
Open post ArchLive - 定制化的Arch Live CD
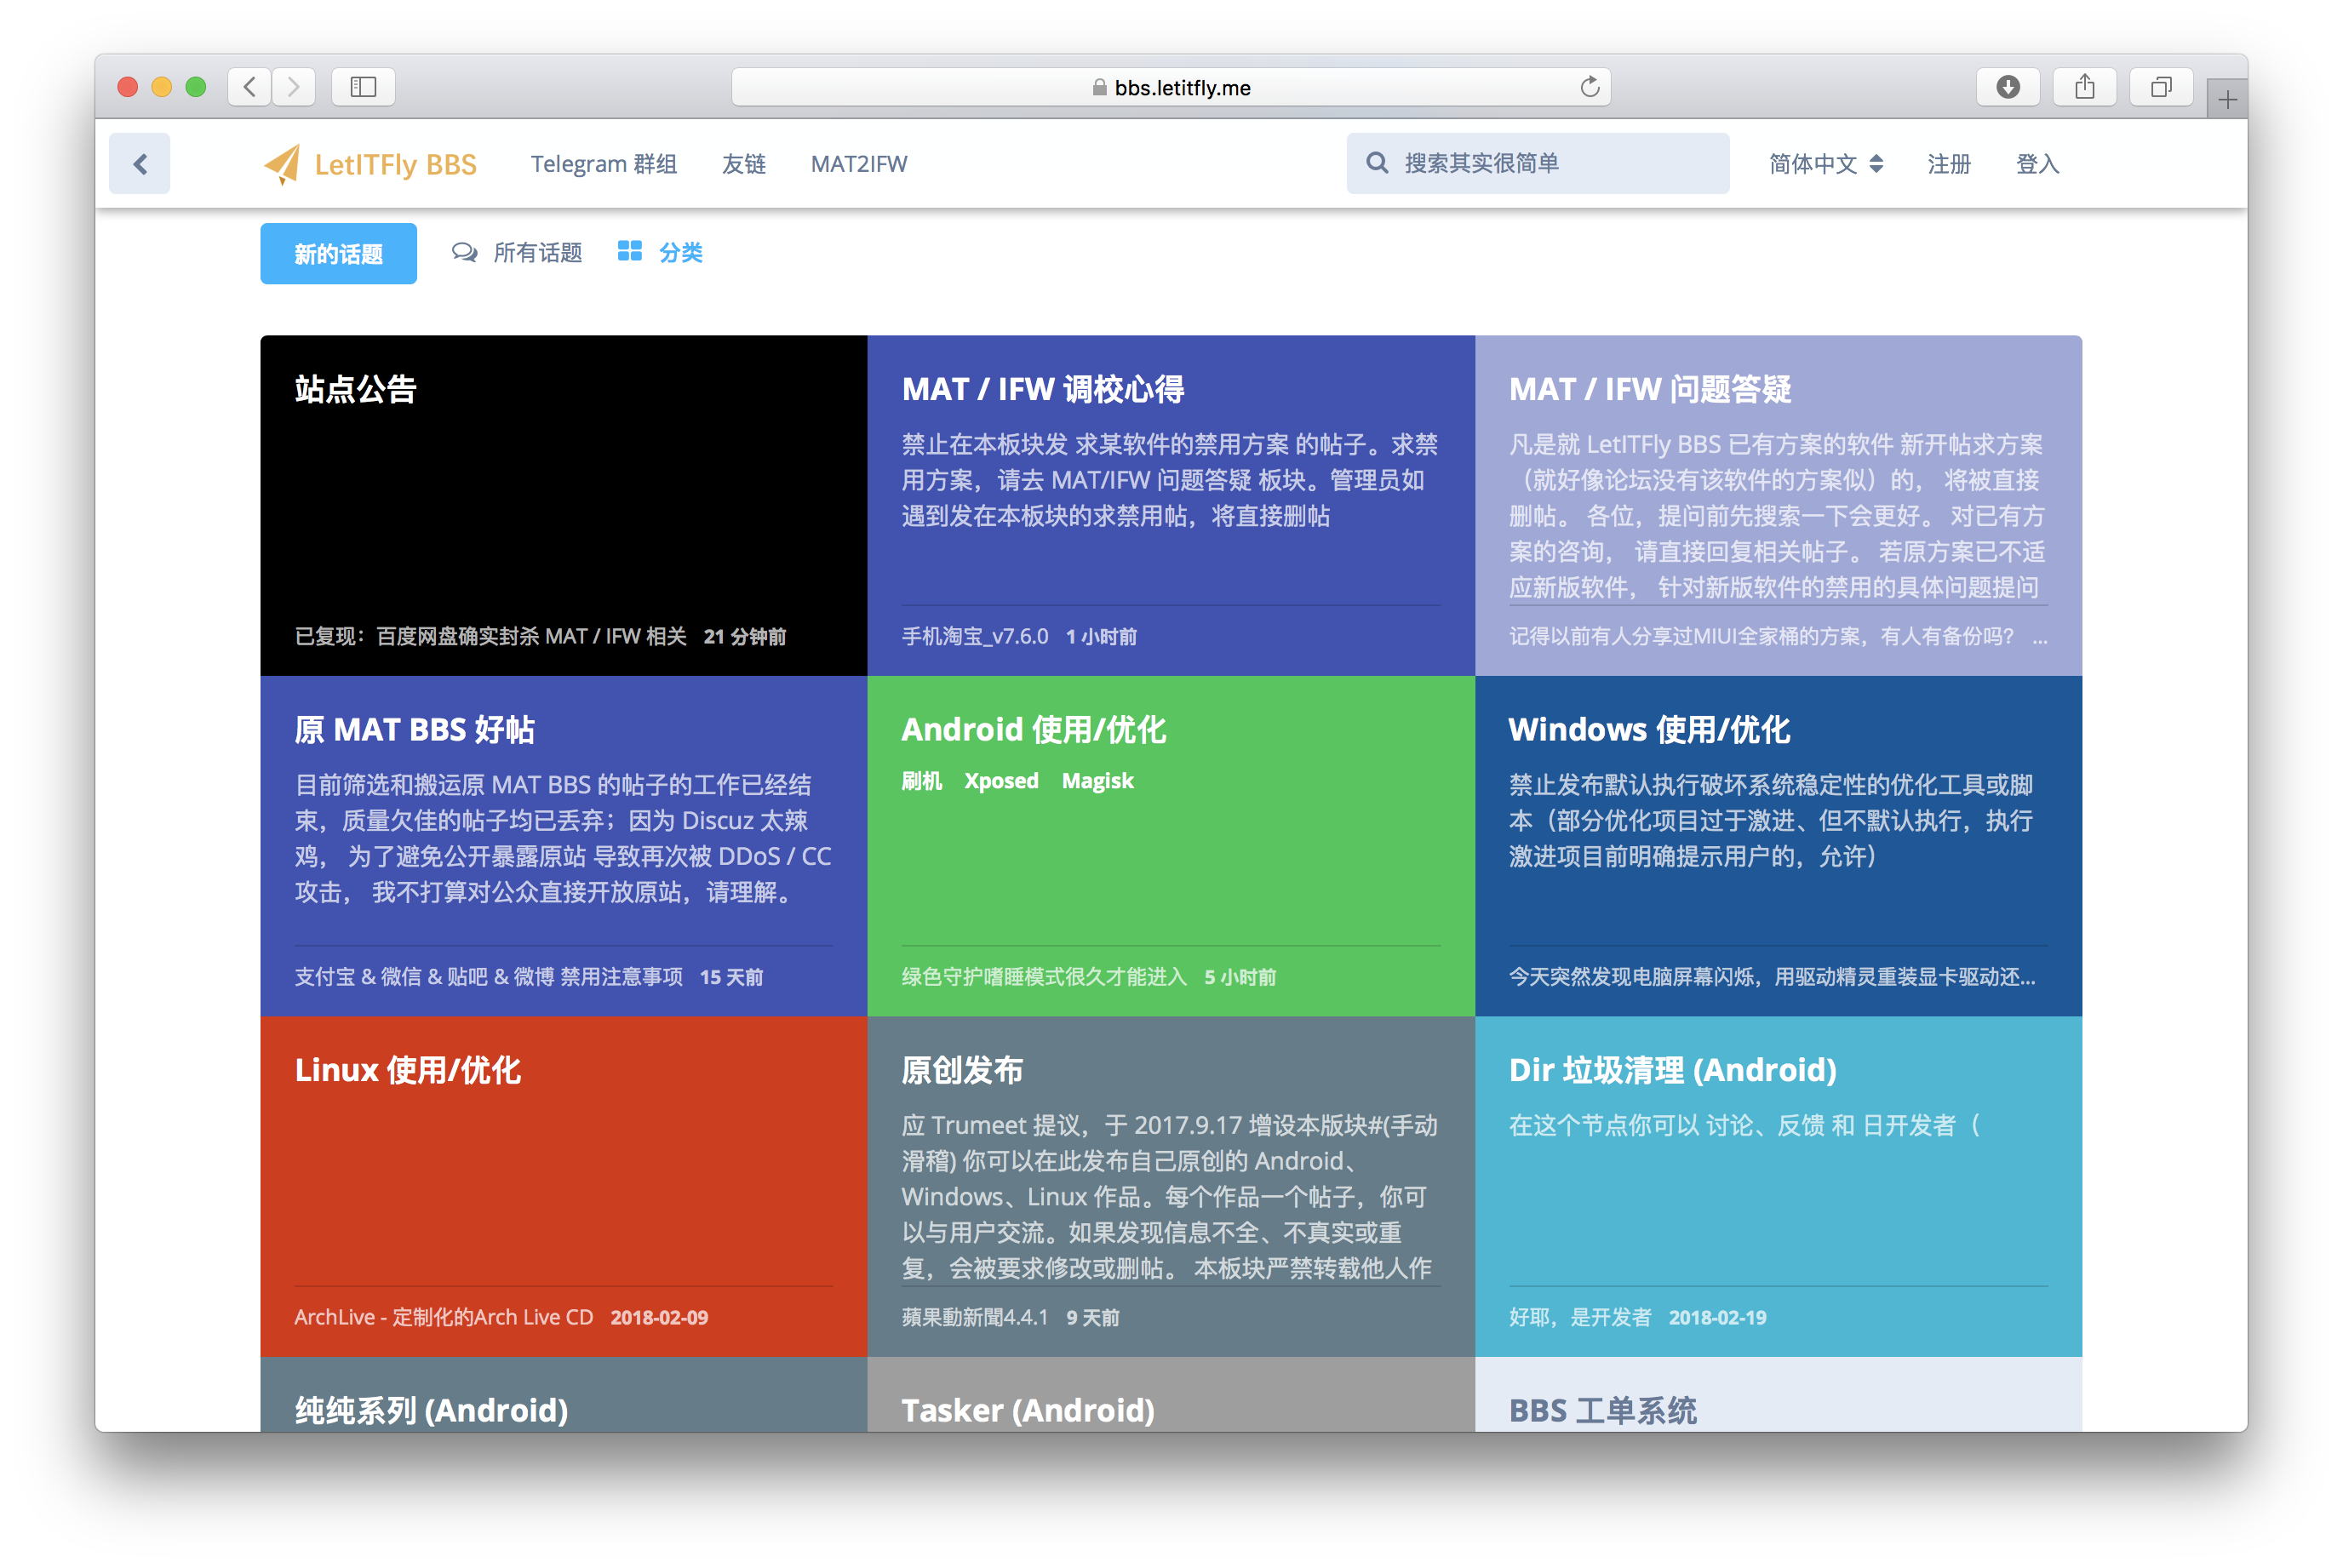[x=444, y=1317]
